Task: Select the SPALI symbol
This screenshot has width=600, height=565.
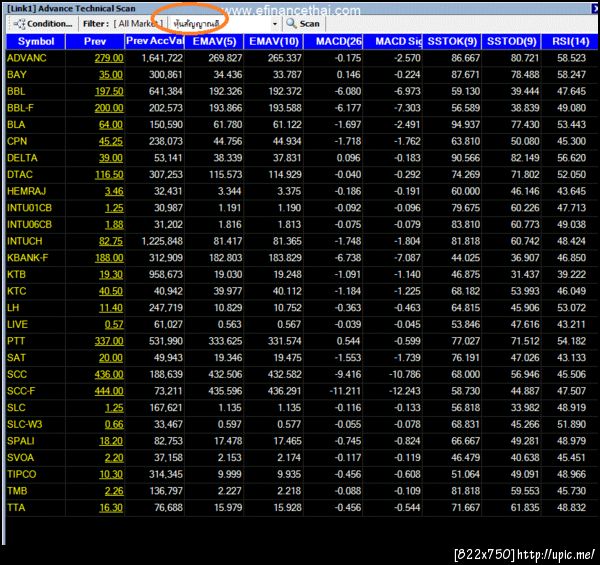Action: [x=21, y=441]
